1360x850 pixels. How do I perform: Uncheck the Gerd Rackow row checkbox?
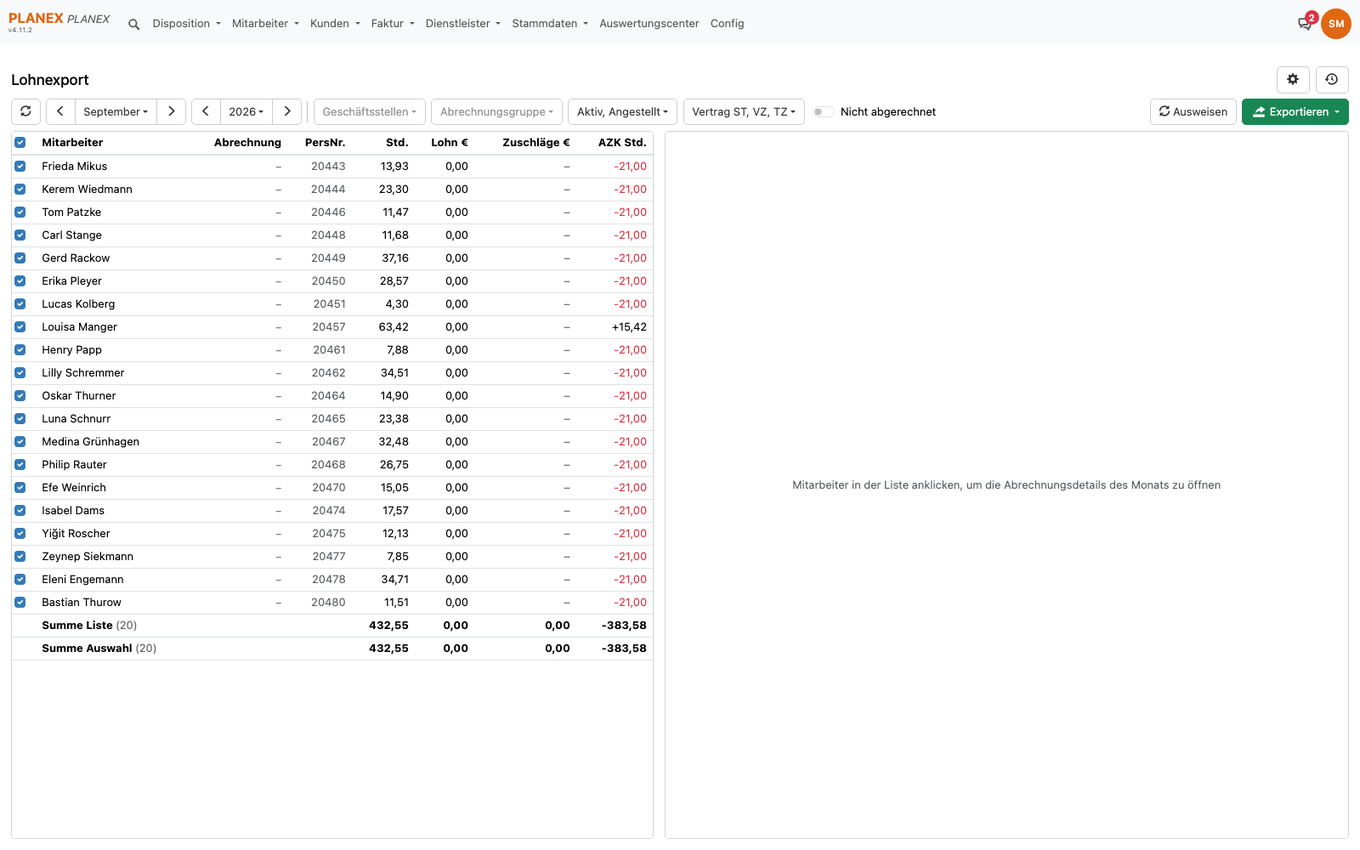(x=20, y=258)
